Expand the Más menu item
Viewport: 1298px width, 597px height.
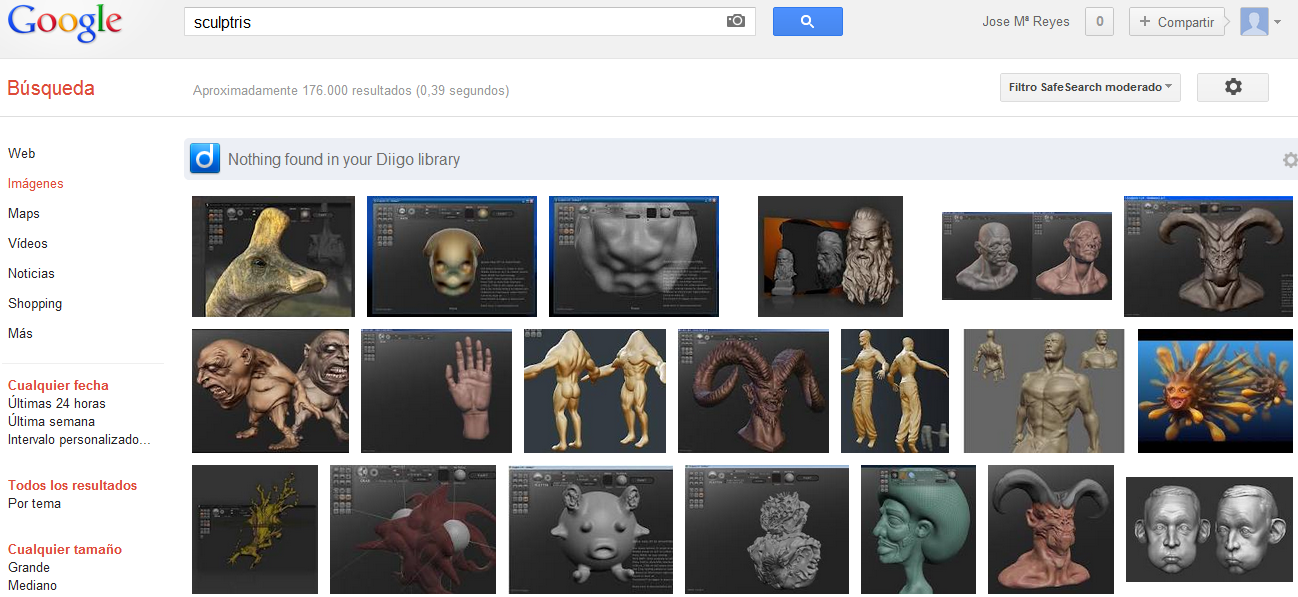20,333
